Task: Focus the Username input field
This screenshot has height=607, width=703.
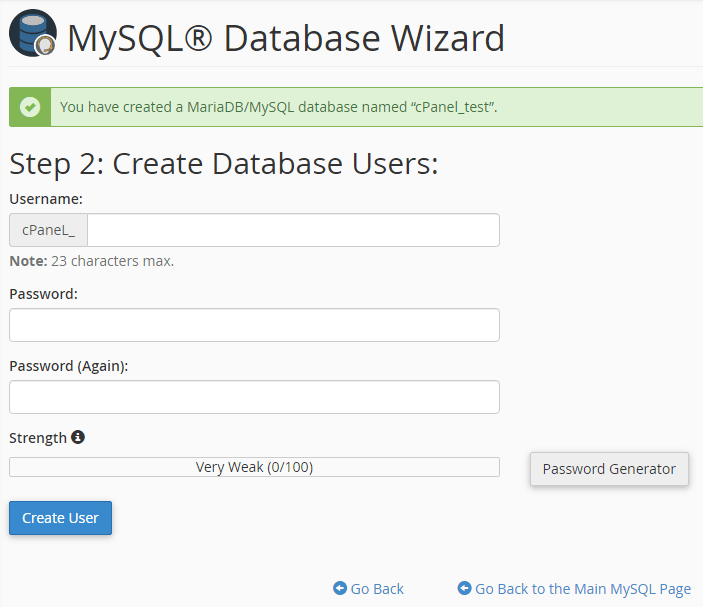Action: (x=293, y=230)
